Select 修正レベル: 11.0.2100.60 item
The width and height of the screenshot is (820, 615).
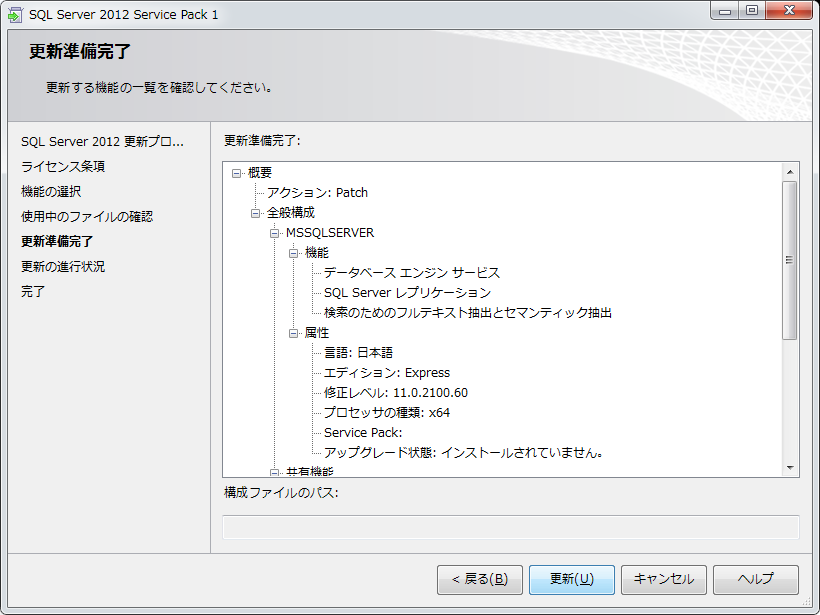395,393
